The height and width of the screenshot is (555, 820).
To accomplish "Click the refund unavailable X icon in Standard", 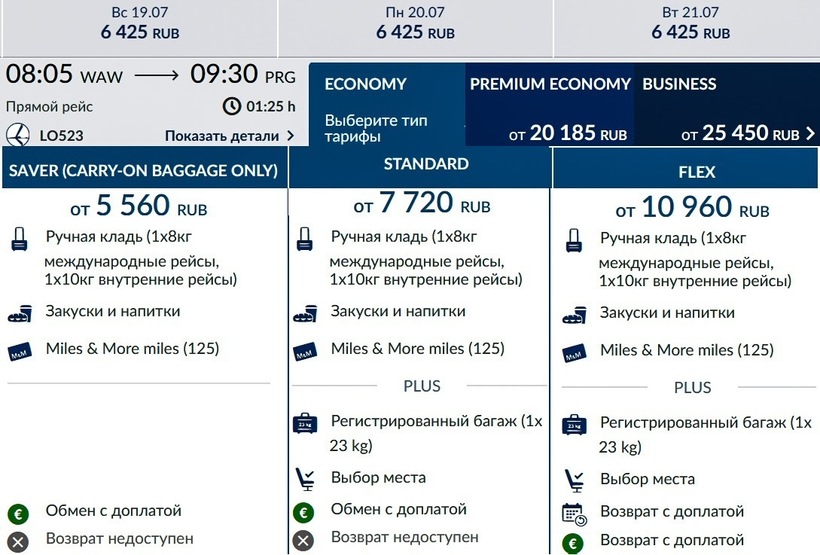I will point(304,539).
